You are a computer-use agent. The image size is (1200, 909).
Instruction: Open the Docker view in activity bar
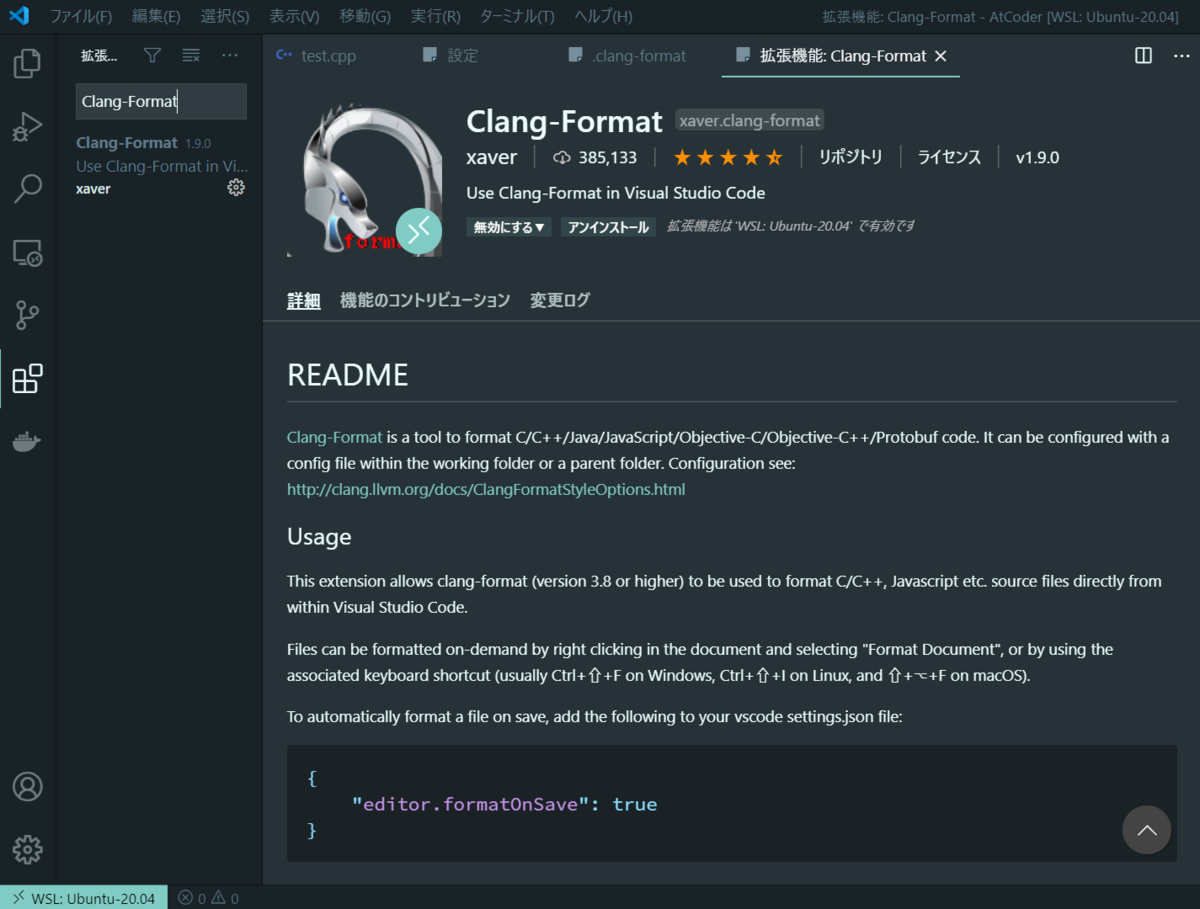[x=27, y=441]
